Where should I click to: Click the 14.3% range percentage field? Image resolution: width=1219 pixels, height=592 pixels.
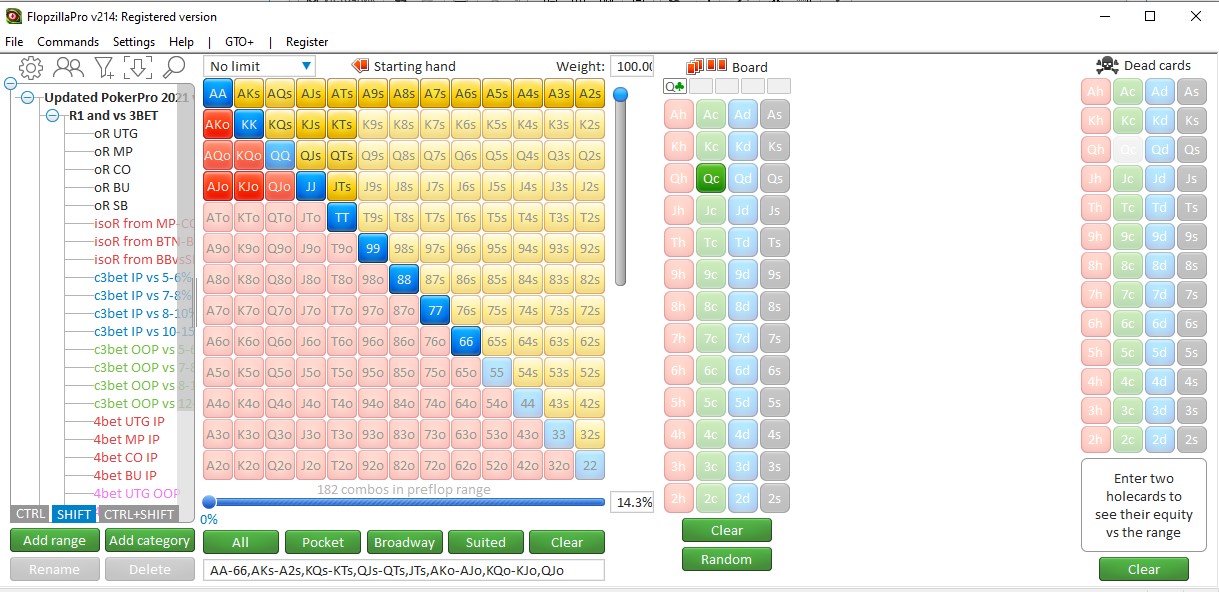tap(632, 502)
